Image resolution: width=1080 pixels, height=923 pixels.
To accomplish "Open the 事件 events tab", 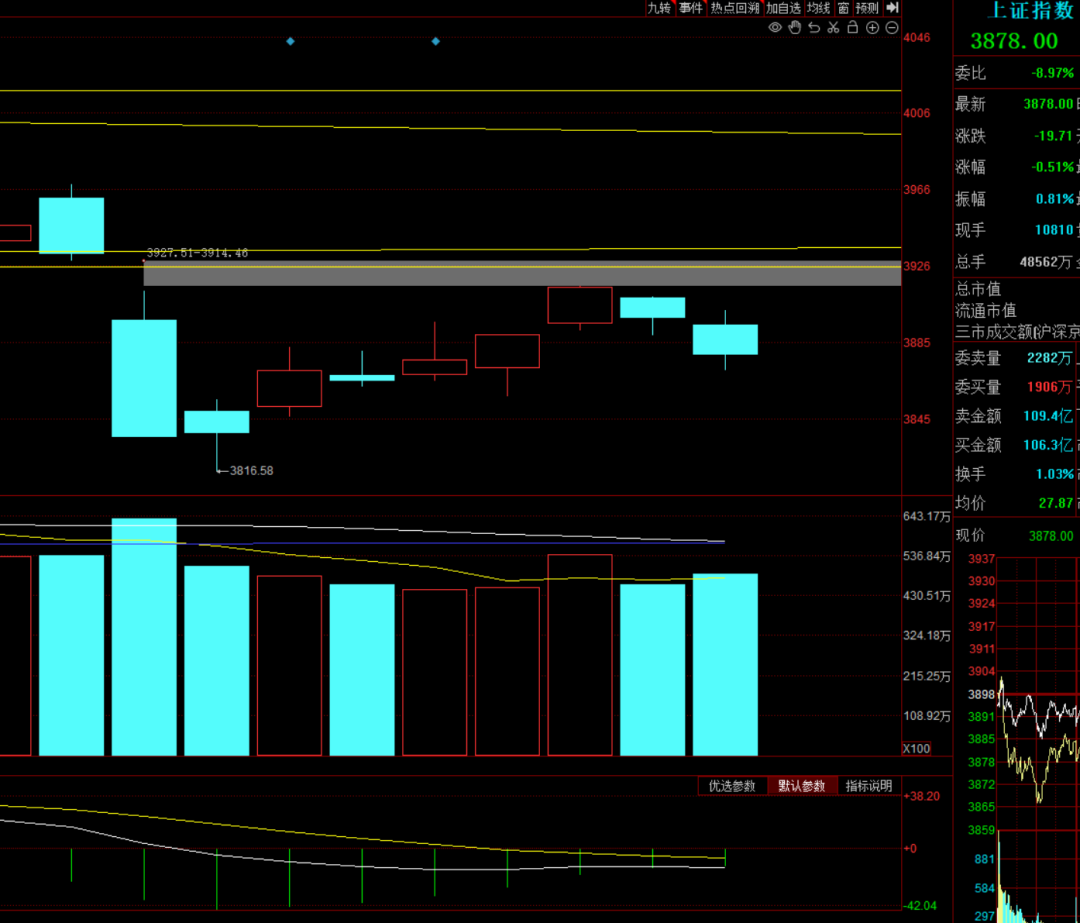I will tap(691, 8).
